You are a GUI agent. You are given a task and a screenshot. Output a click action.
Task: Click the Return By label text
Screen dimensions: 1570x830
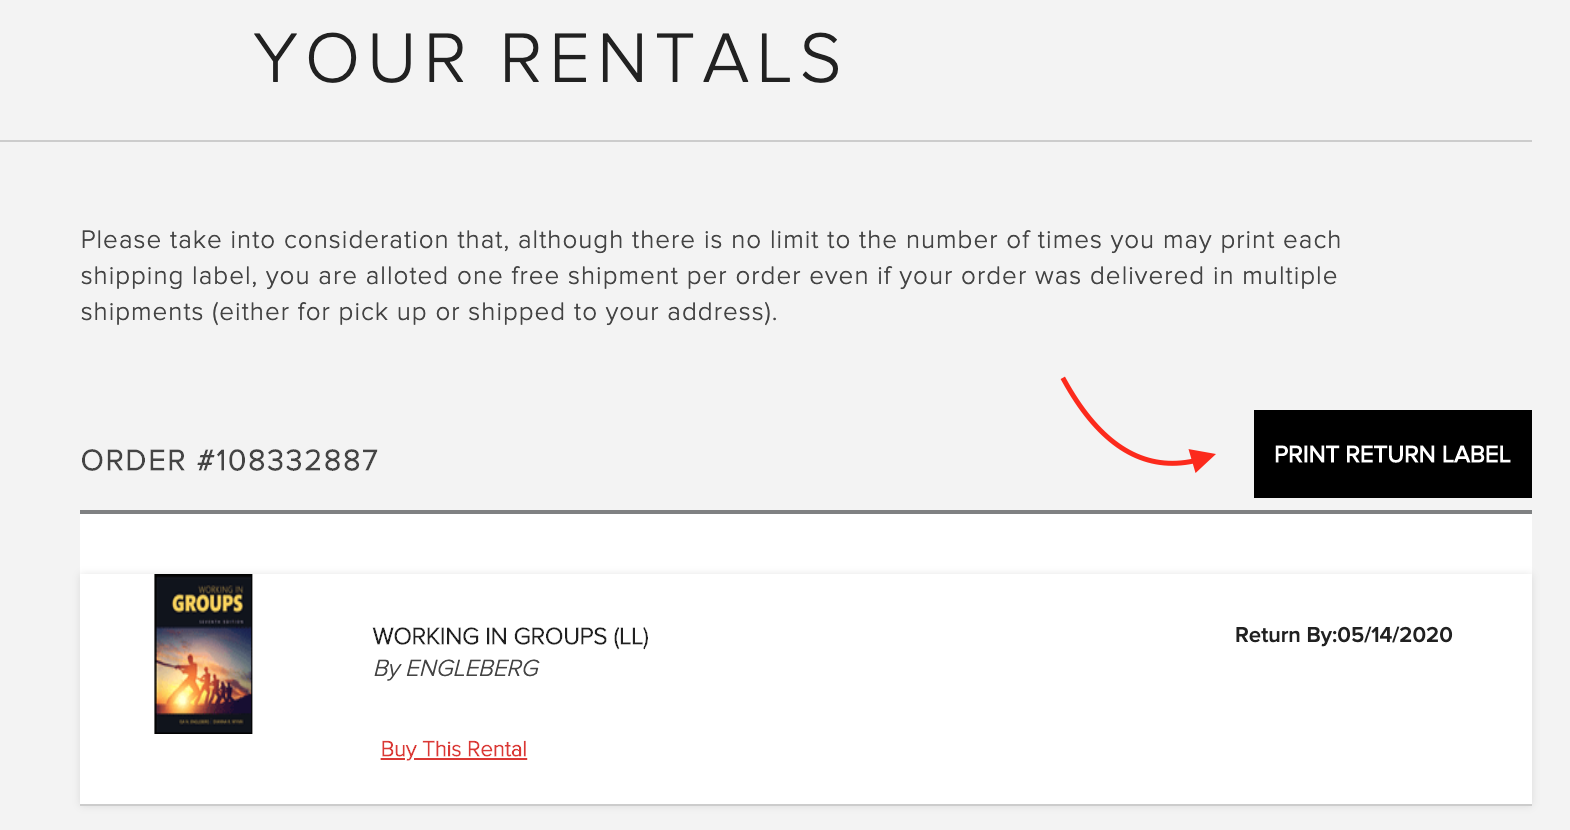click(1285, 635)
